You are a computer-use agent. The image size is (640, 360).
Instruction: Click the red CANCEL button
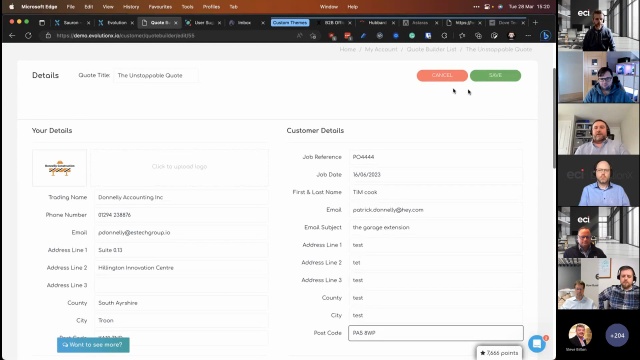point(442,76)
